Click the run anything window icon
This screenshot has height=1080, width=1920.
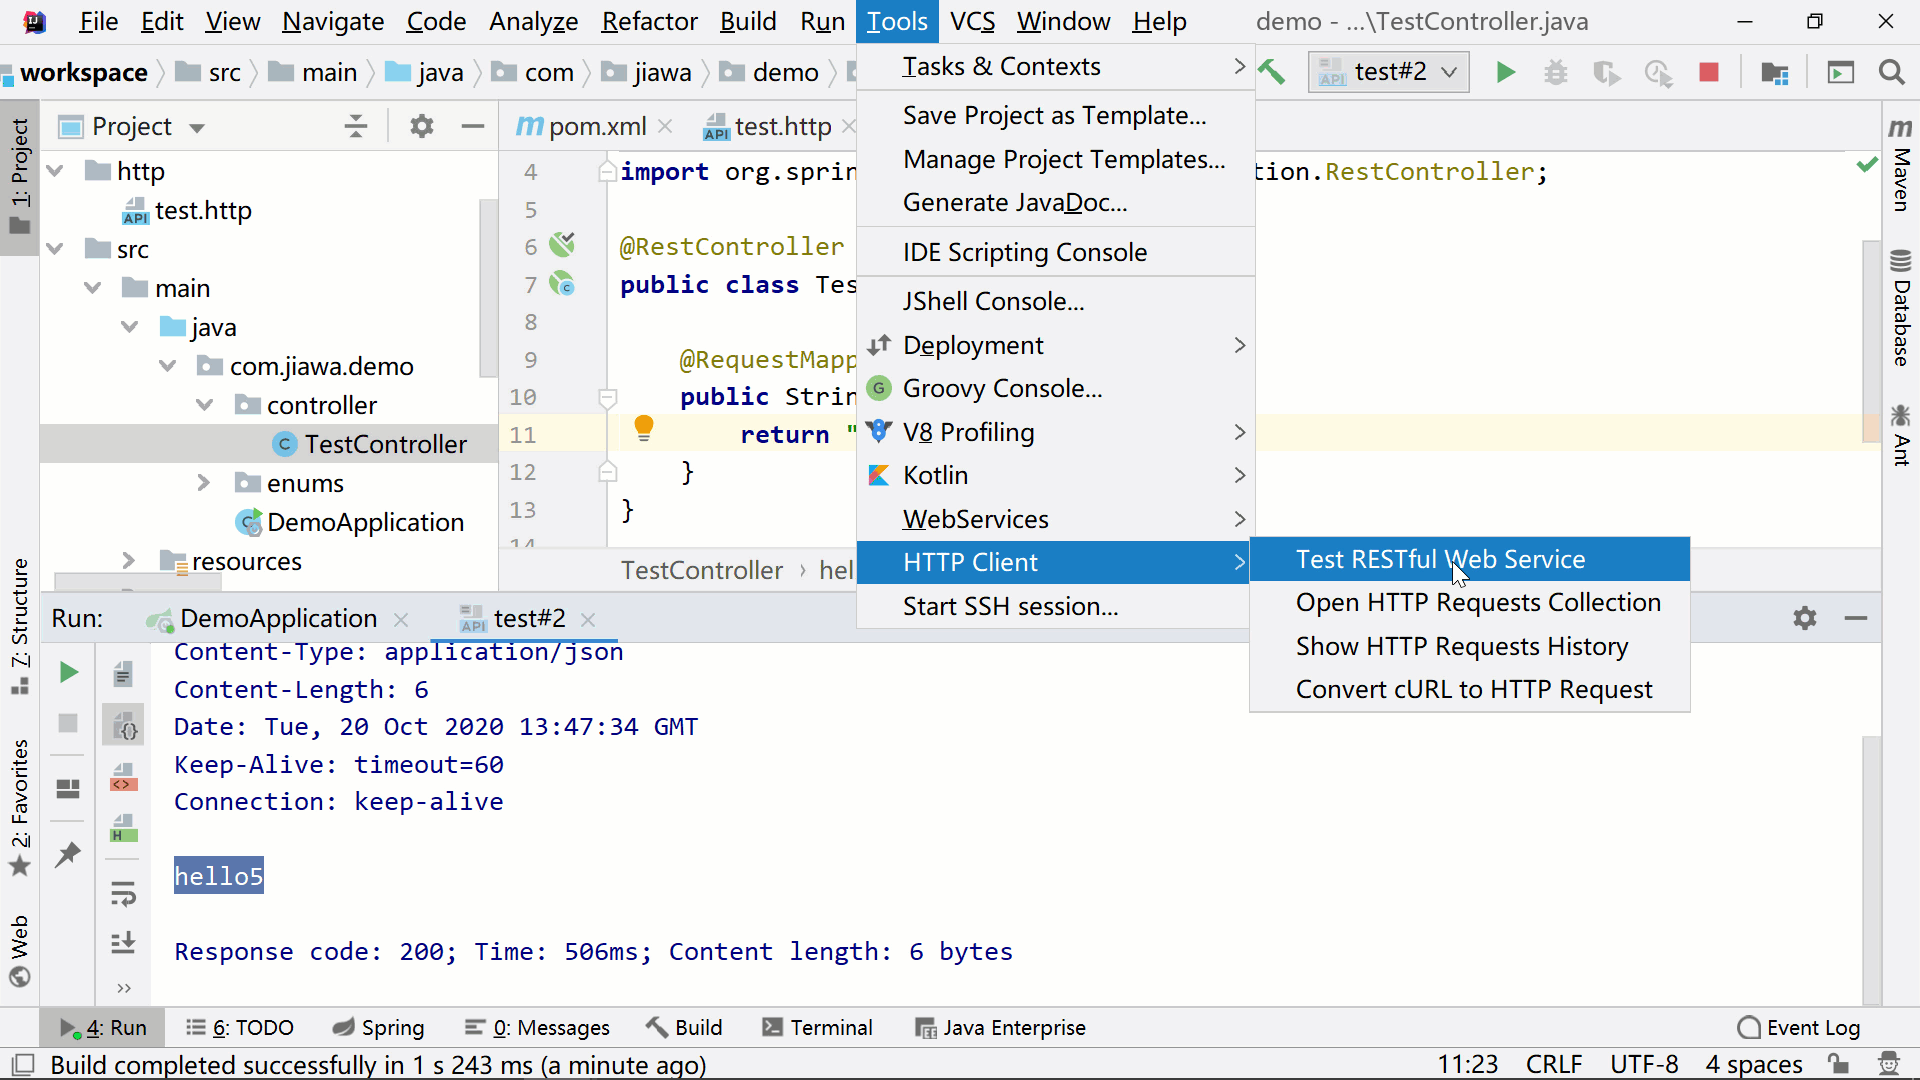tap(1840, 72)
